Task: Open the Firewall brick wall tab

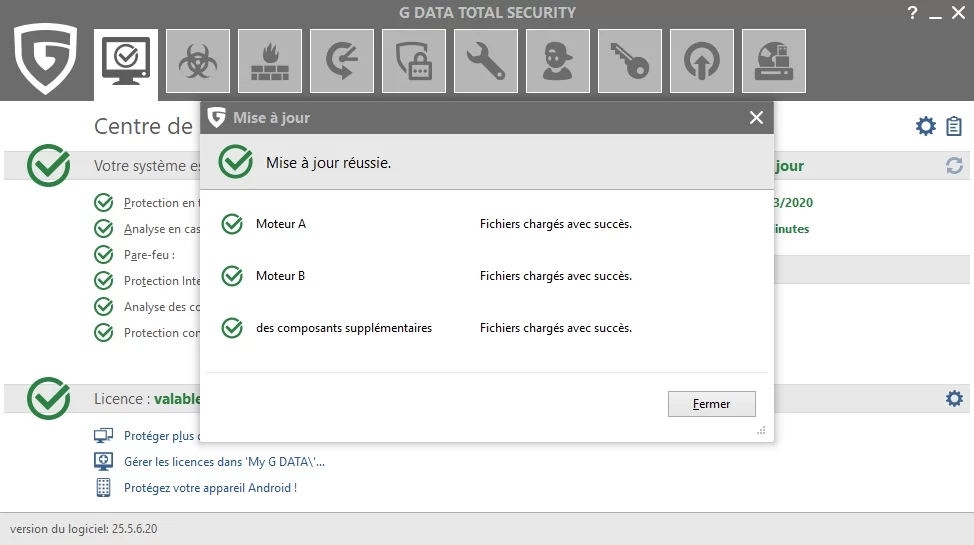Action: point(270,61)
